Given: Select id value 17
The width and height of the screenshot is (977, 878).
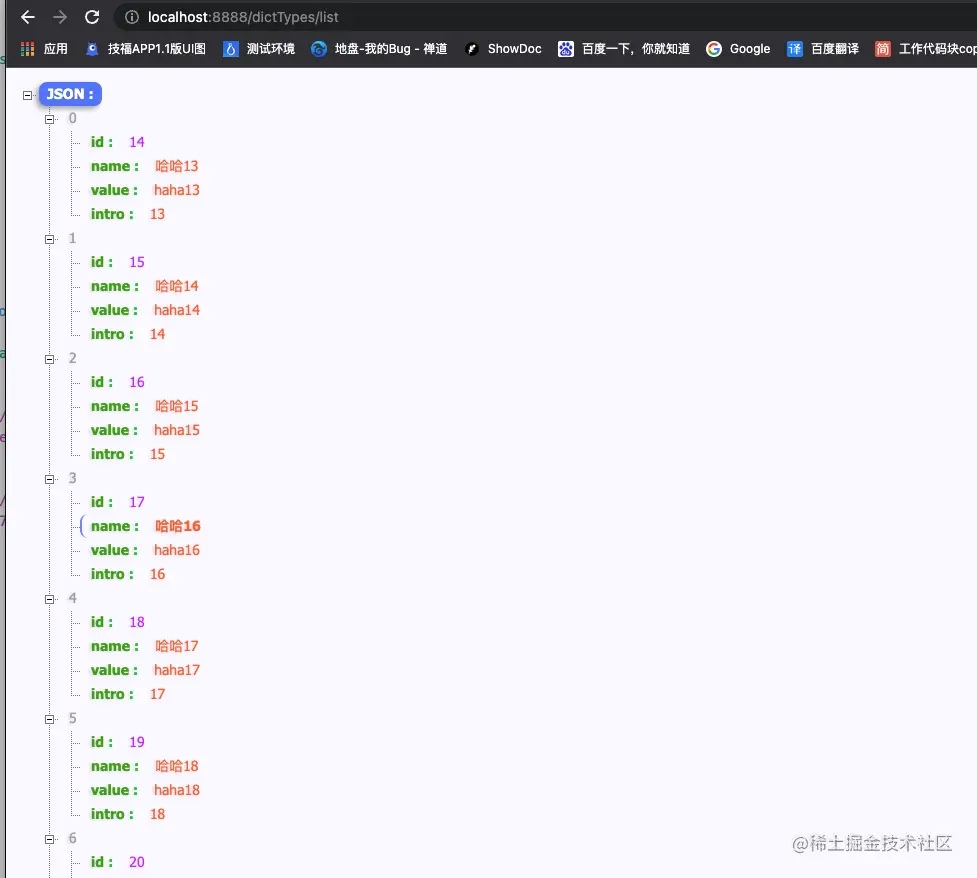Looking at the screenshot, I should (136, 502).
